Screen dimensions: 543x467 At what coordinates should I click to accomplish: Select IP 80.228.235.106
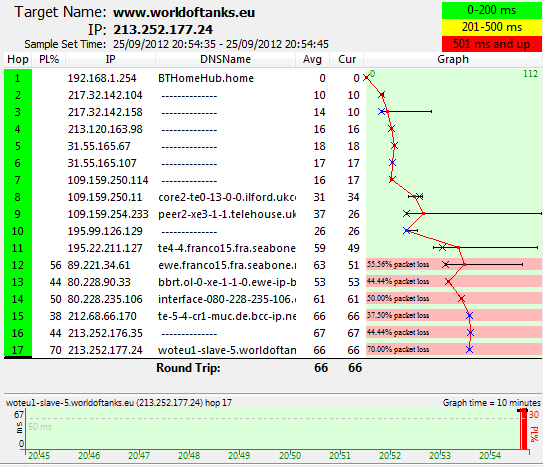[x=105, y=299]
